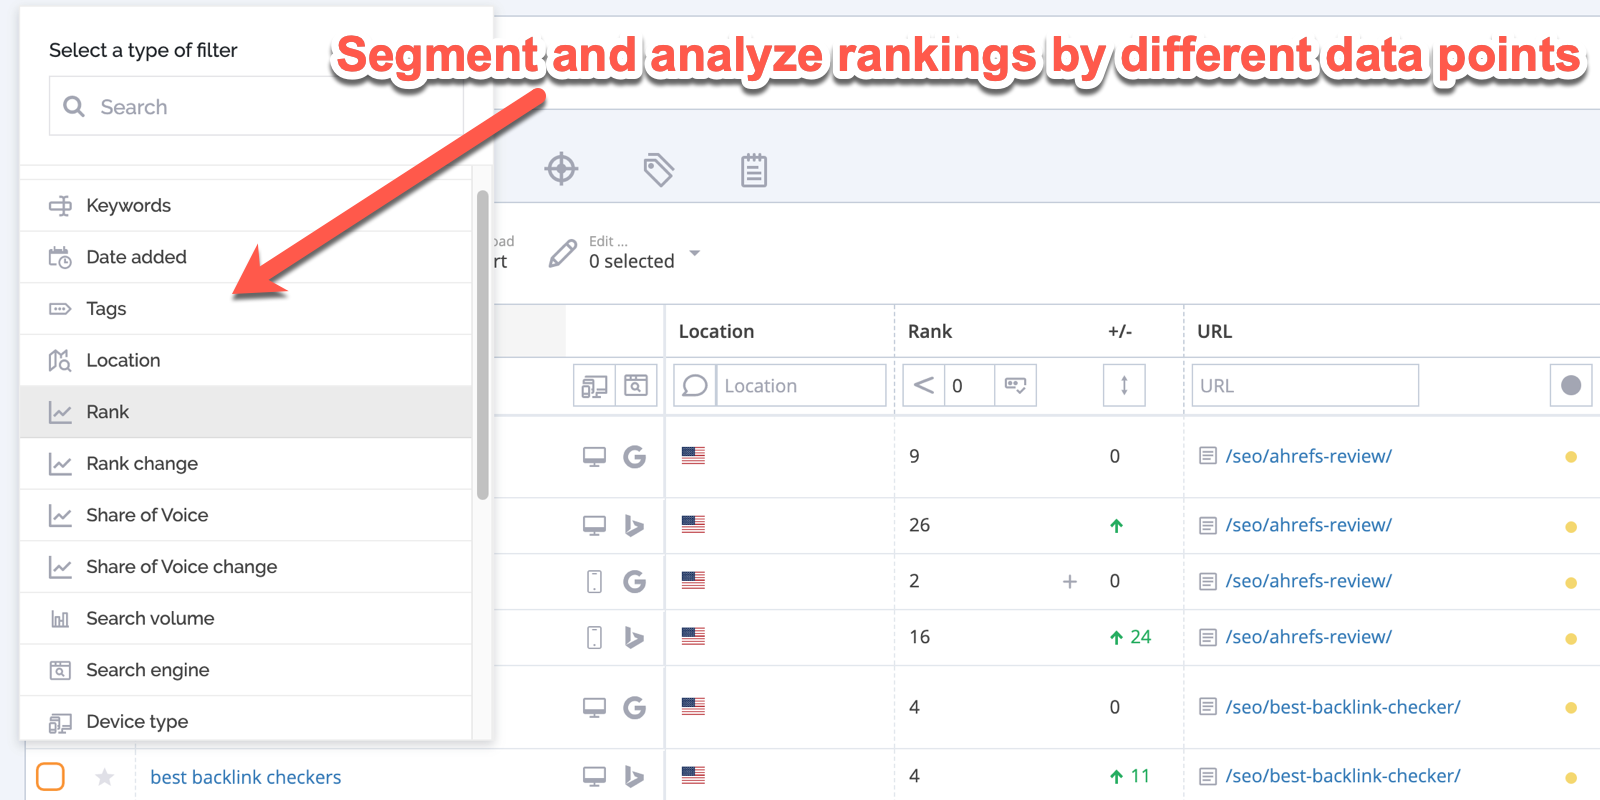The width and height of the screenshot is (1600, 800).
Task: Click plus icon in the rank 2 row
Action: [1069, 582]
